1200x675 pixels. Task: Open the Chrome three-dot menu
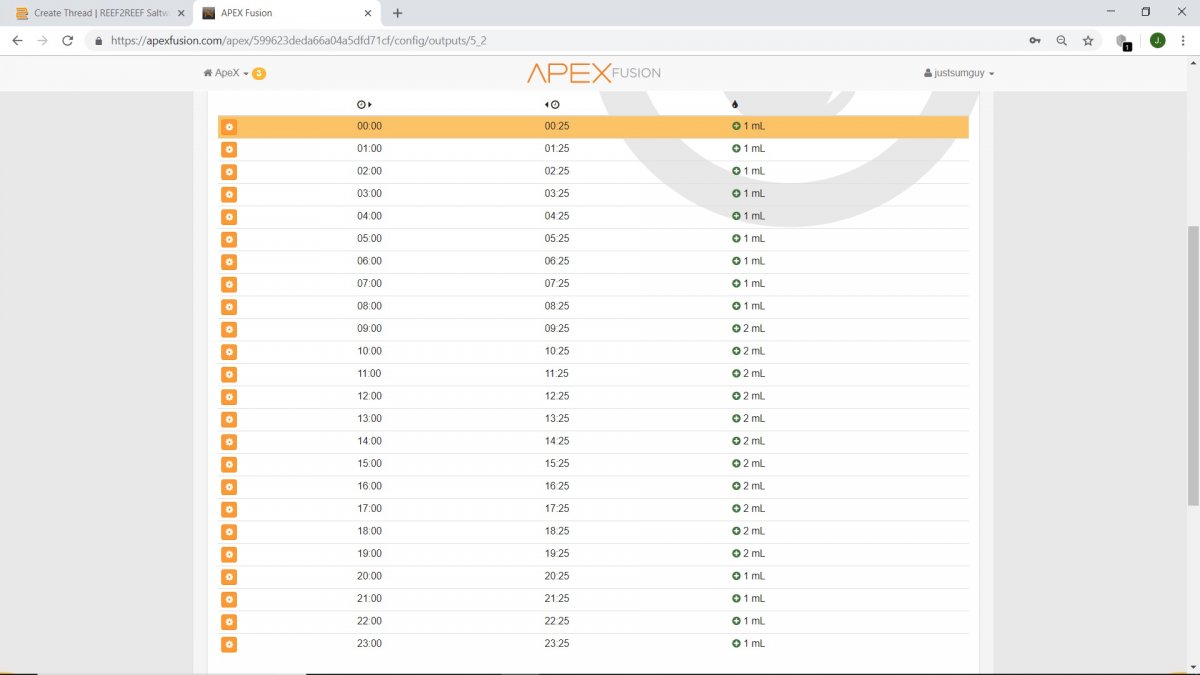(x=1183, y=41)
